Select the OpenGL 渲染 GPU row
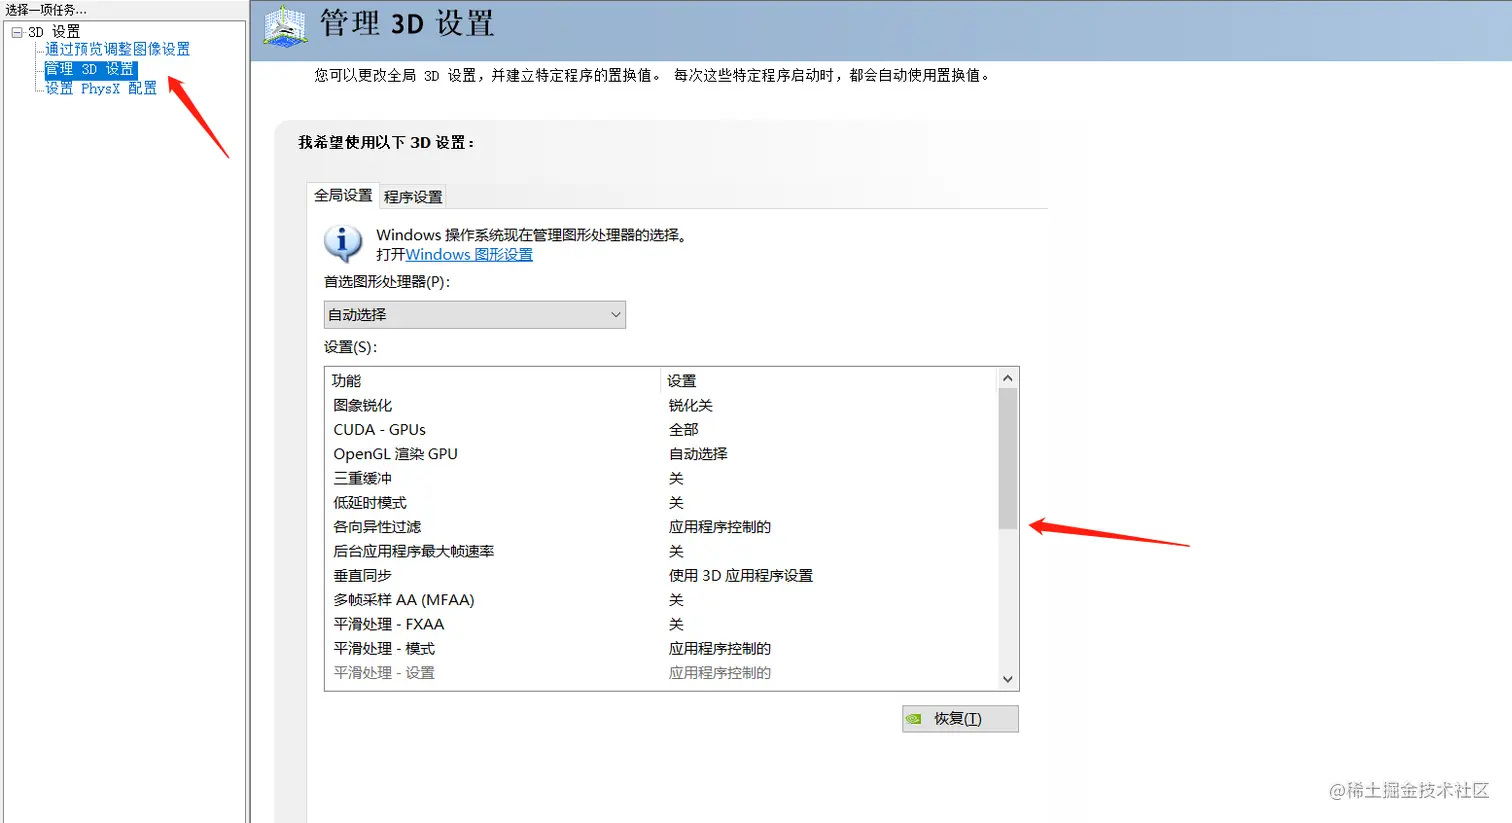Viewport: 1512px width, 823px height. pyautogui.click(x=661, y=454)
